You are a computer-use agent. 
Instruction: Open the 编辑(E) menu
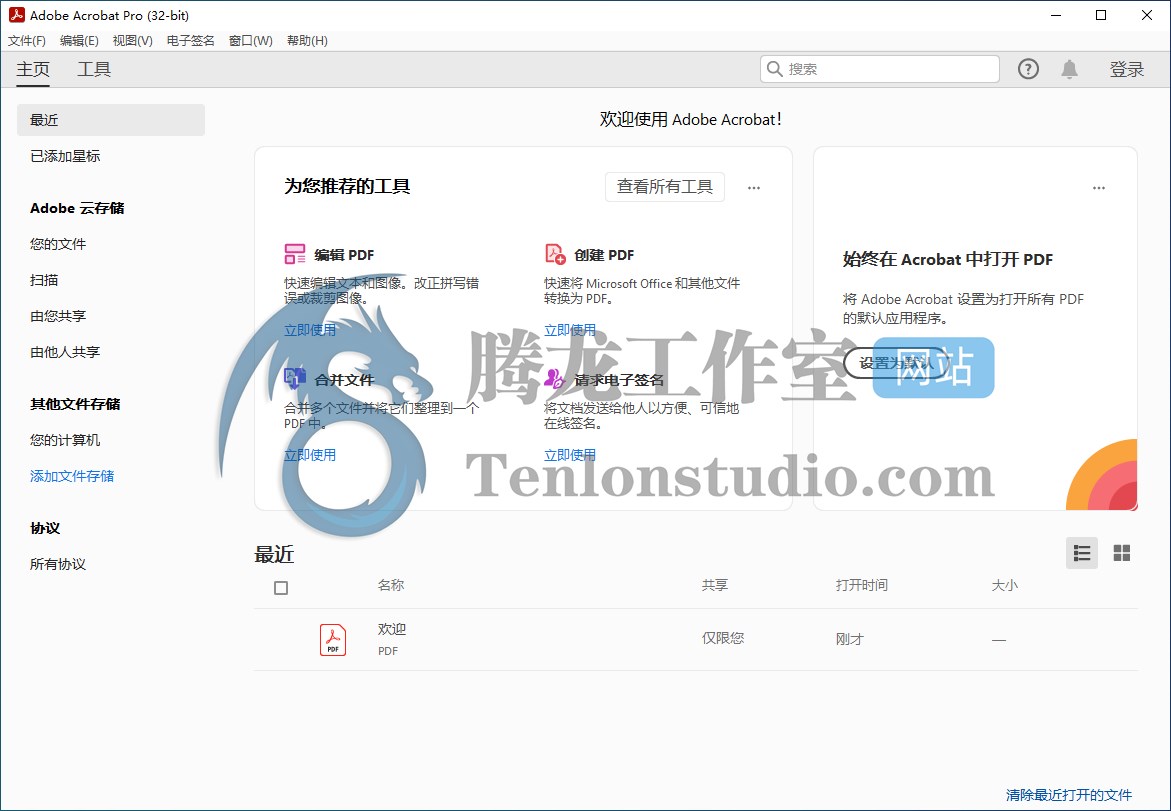79,40
